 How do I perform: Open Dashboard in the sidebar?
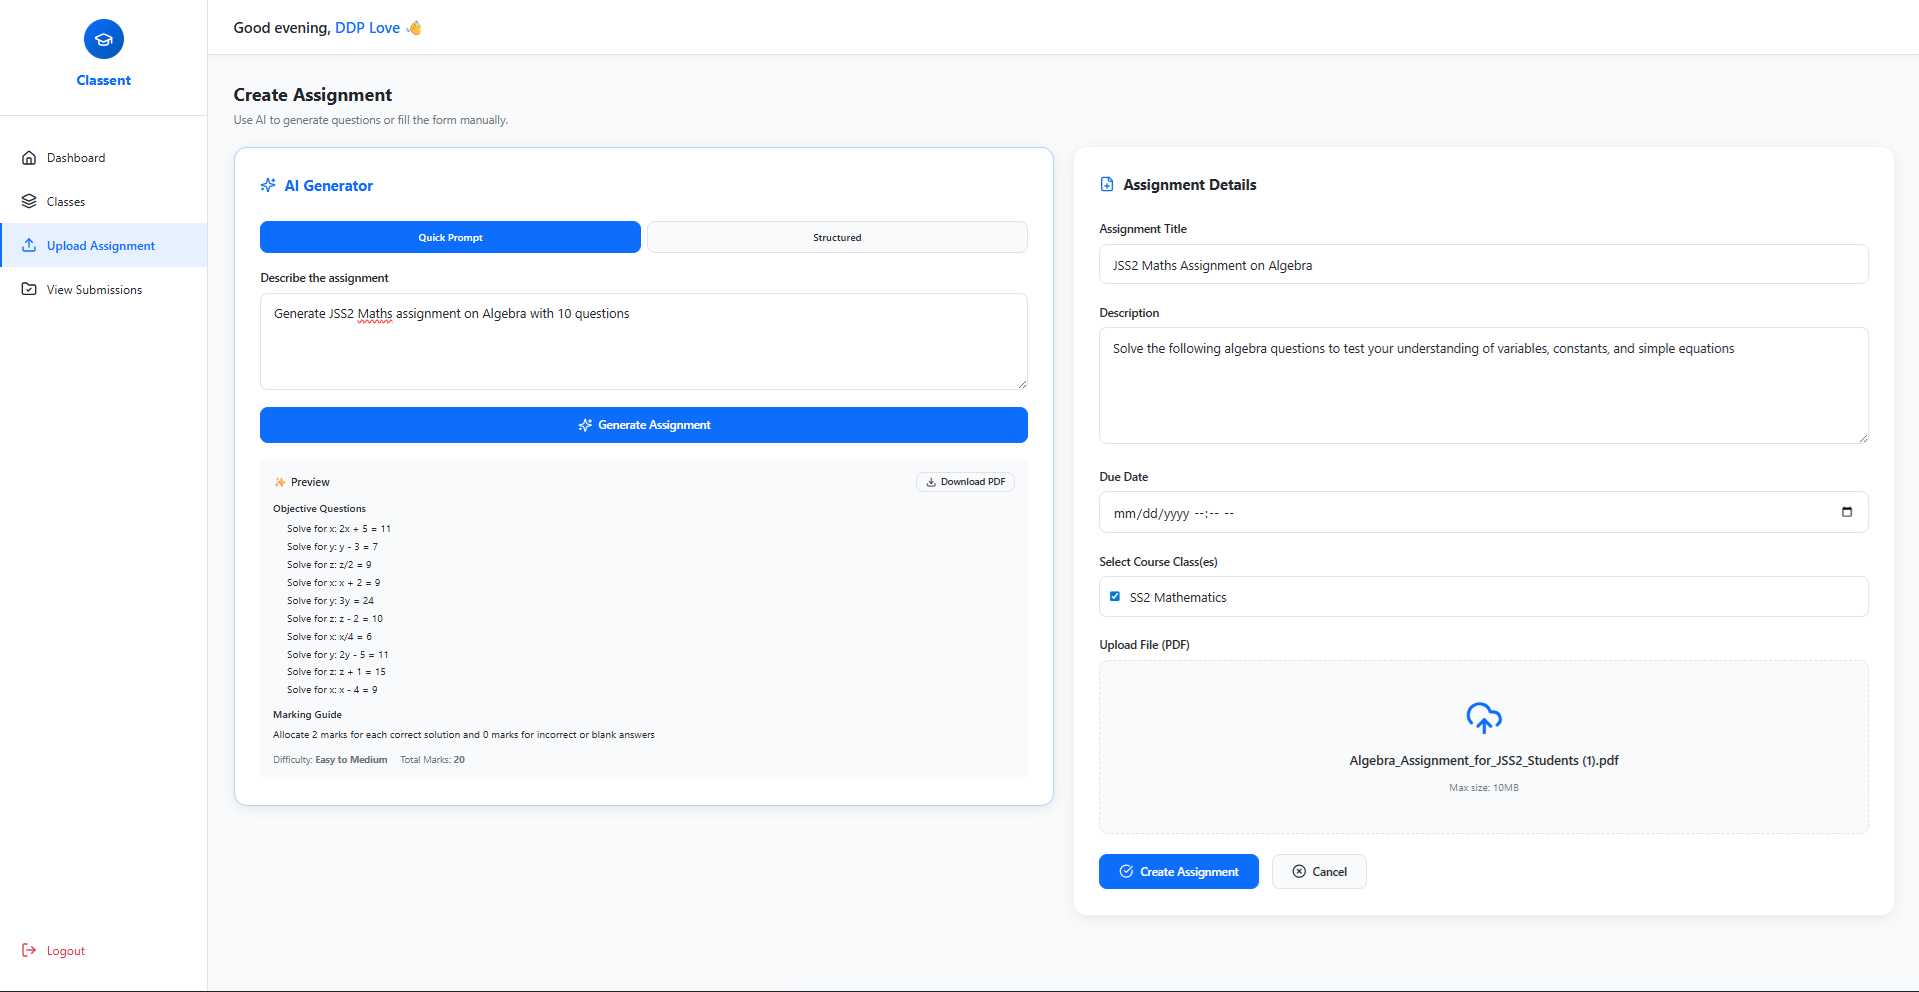[104, 158]
